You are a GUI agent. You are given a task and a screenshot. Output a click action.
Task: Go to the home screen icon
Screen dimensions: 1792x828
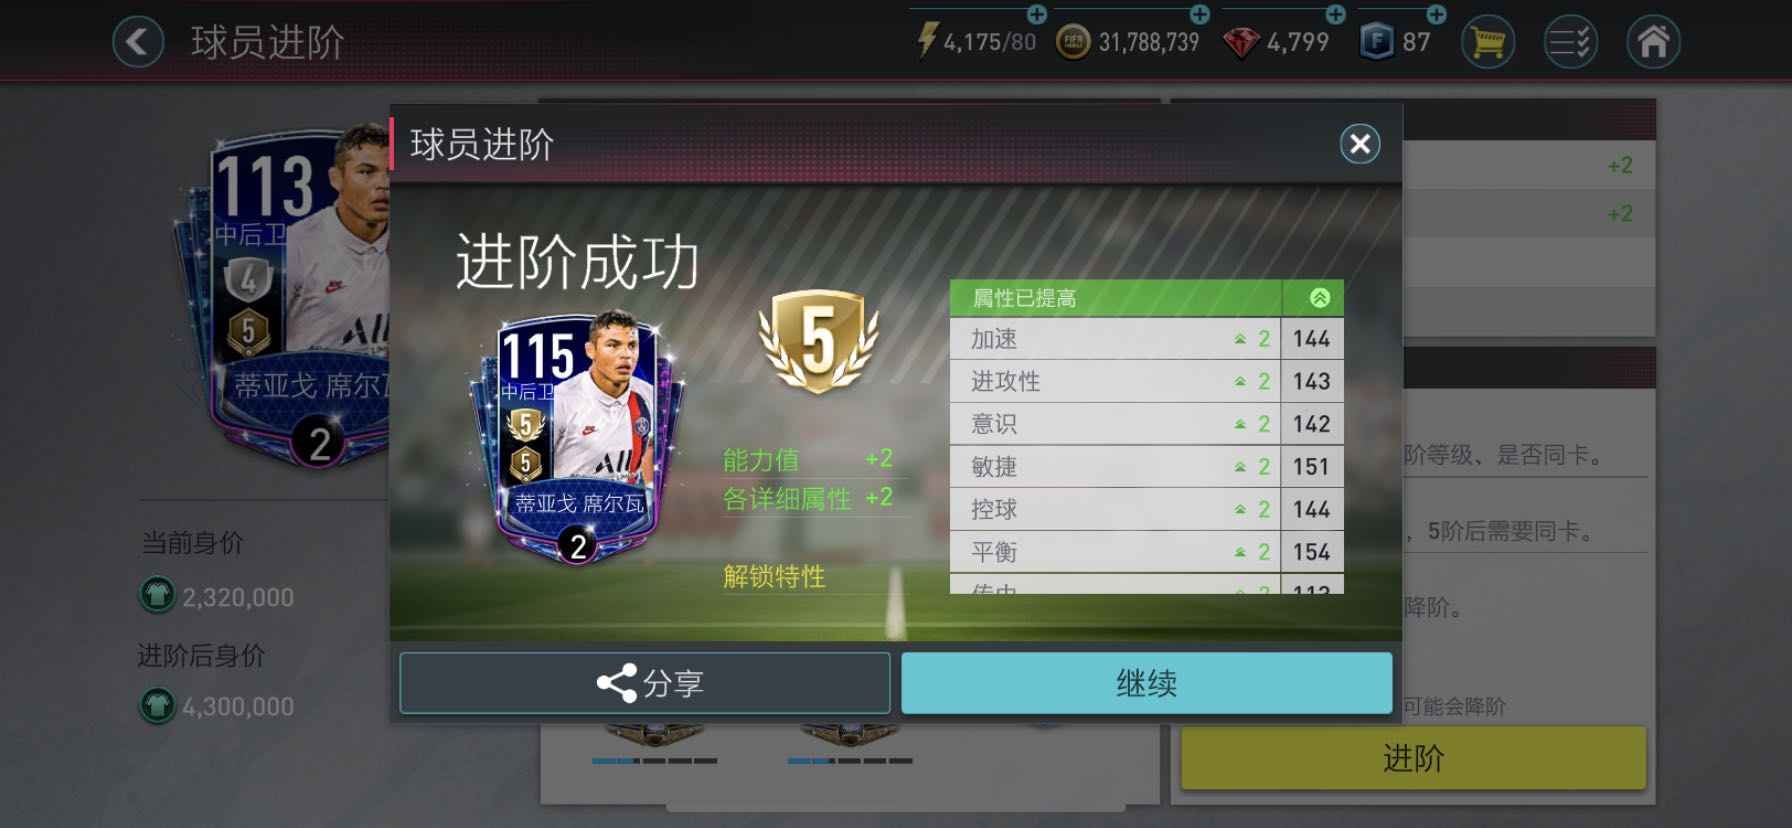click(1653, 42)
